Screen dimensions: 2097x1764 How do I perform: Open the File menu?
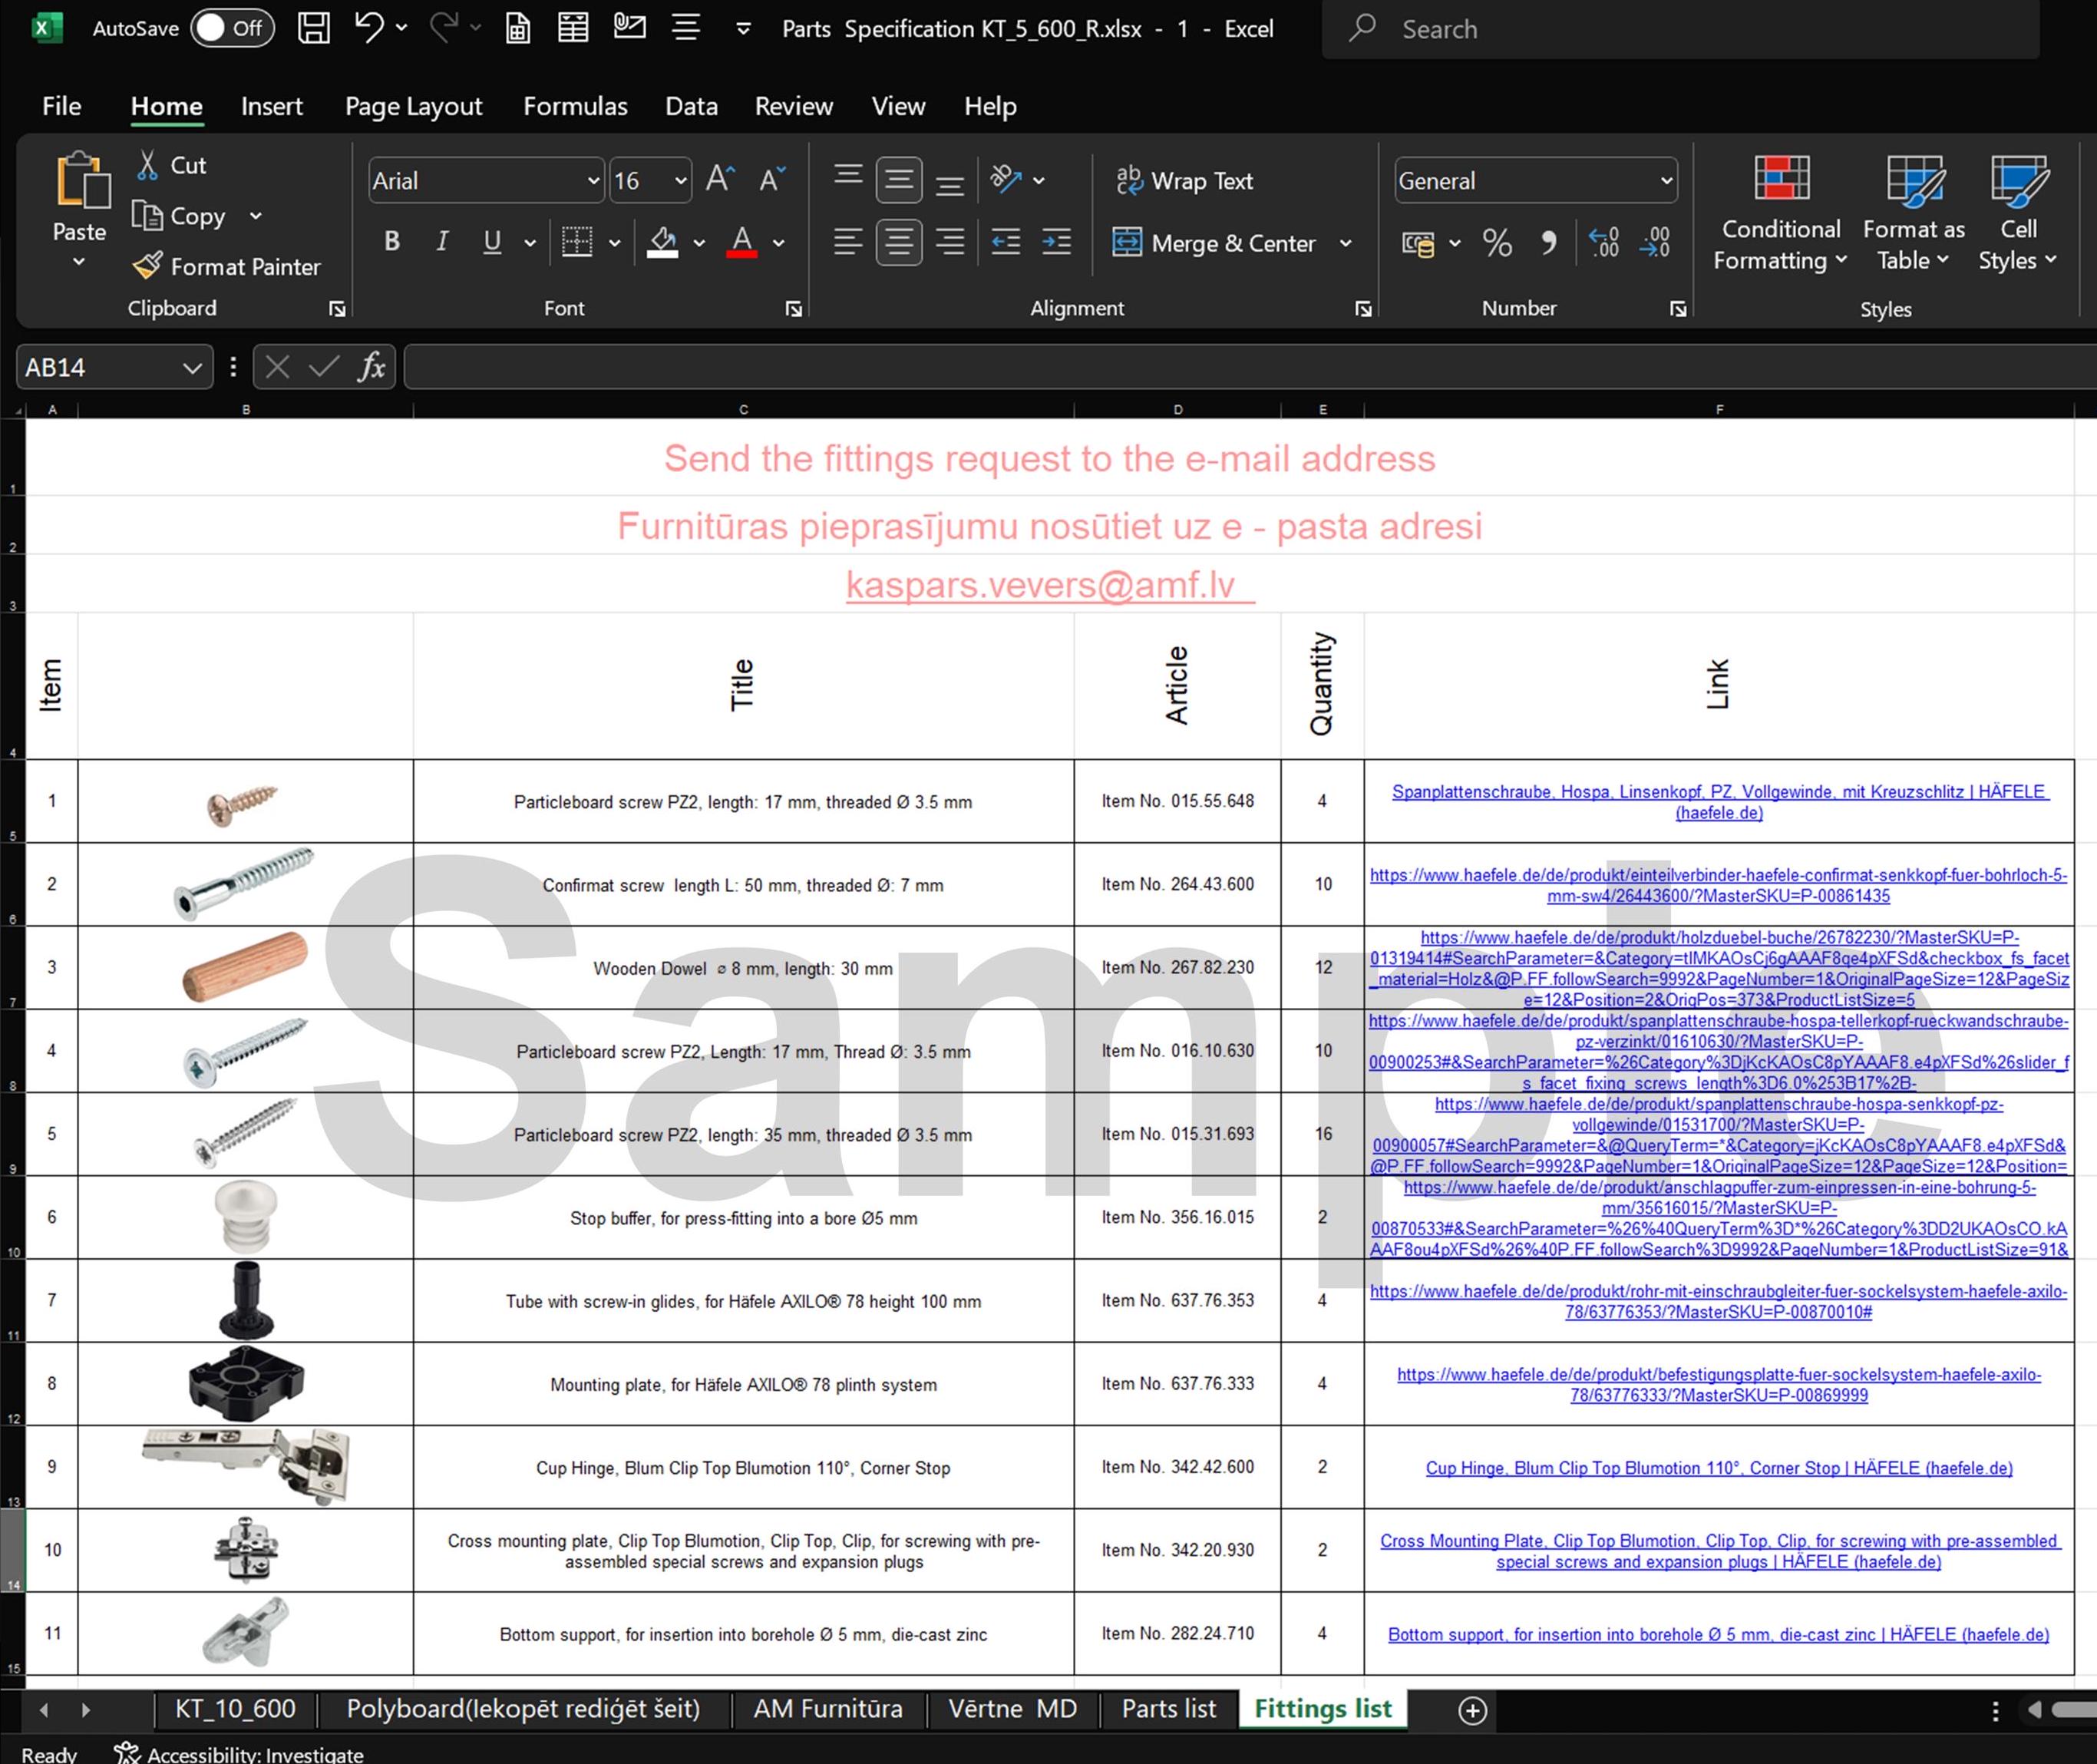coord(62,106)
